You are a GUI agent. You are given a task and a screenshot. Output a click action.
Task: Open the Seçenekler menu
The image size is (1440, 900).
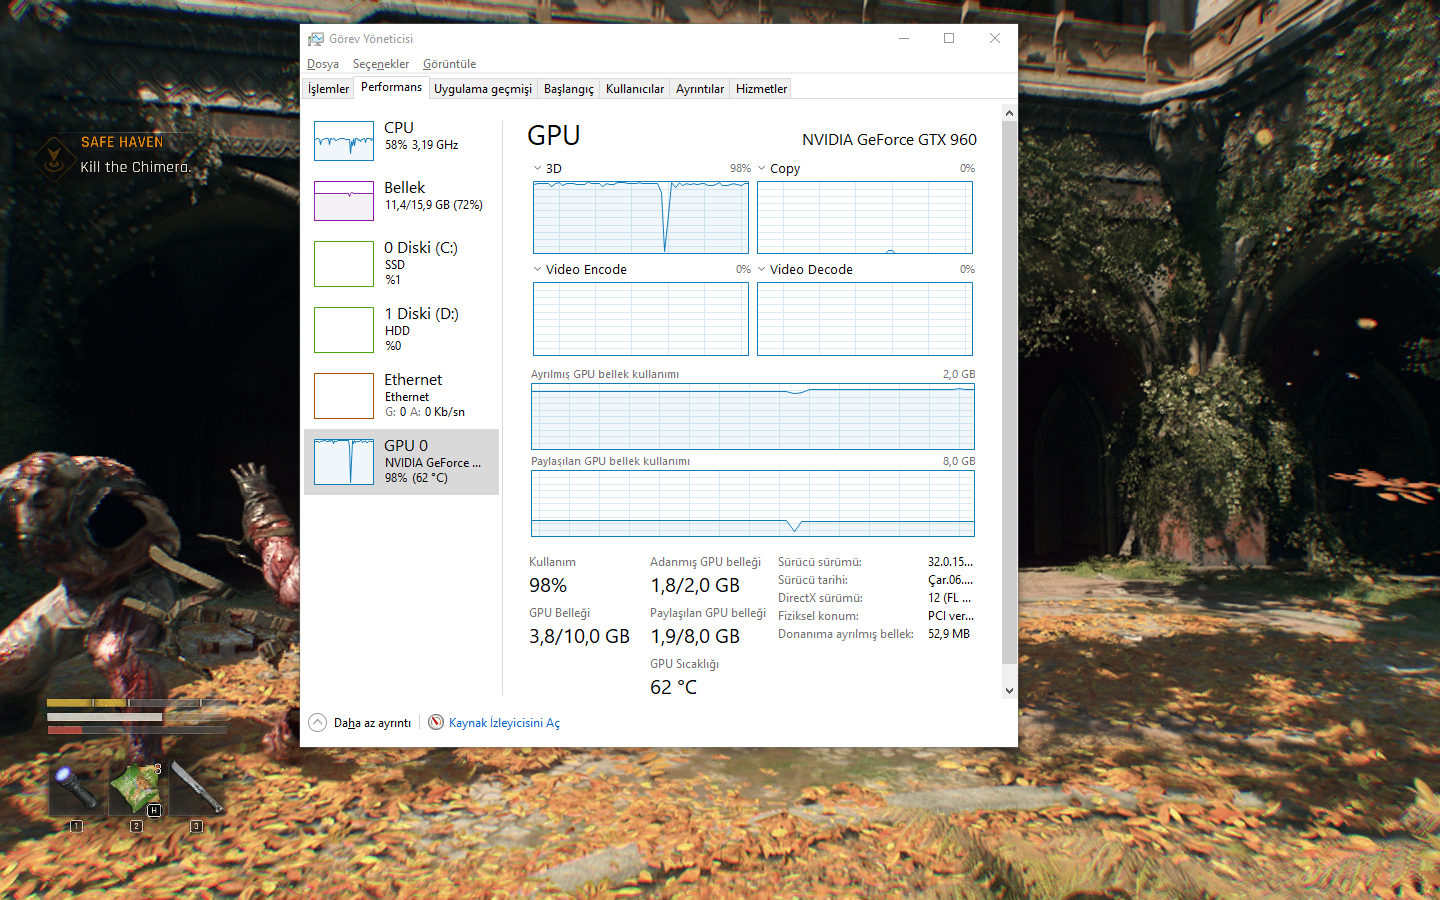click(x=381, y=64)
